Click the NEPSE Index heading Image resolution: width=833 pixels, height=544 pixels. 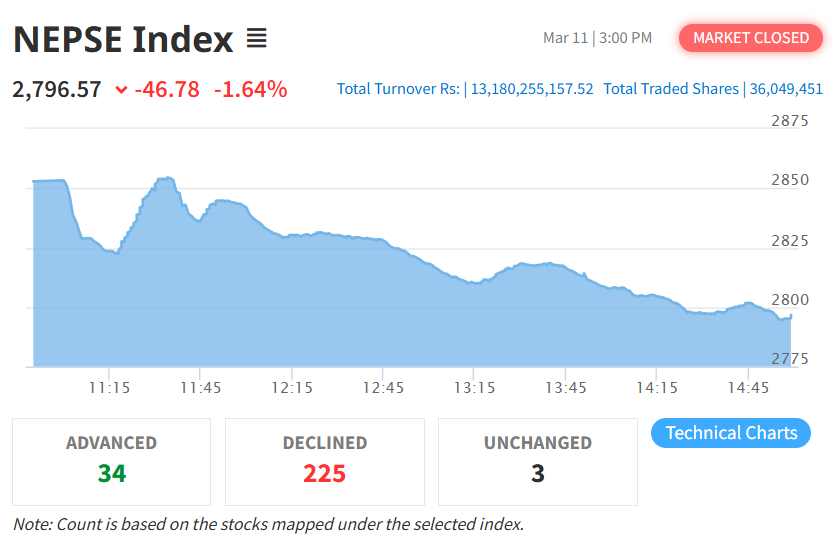pyautogui.click(x=123, y=40)
